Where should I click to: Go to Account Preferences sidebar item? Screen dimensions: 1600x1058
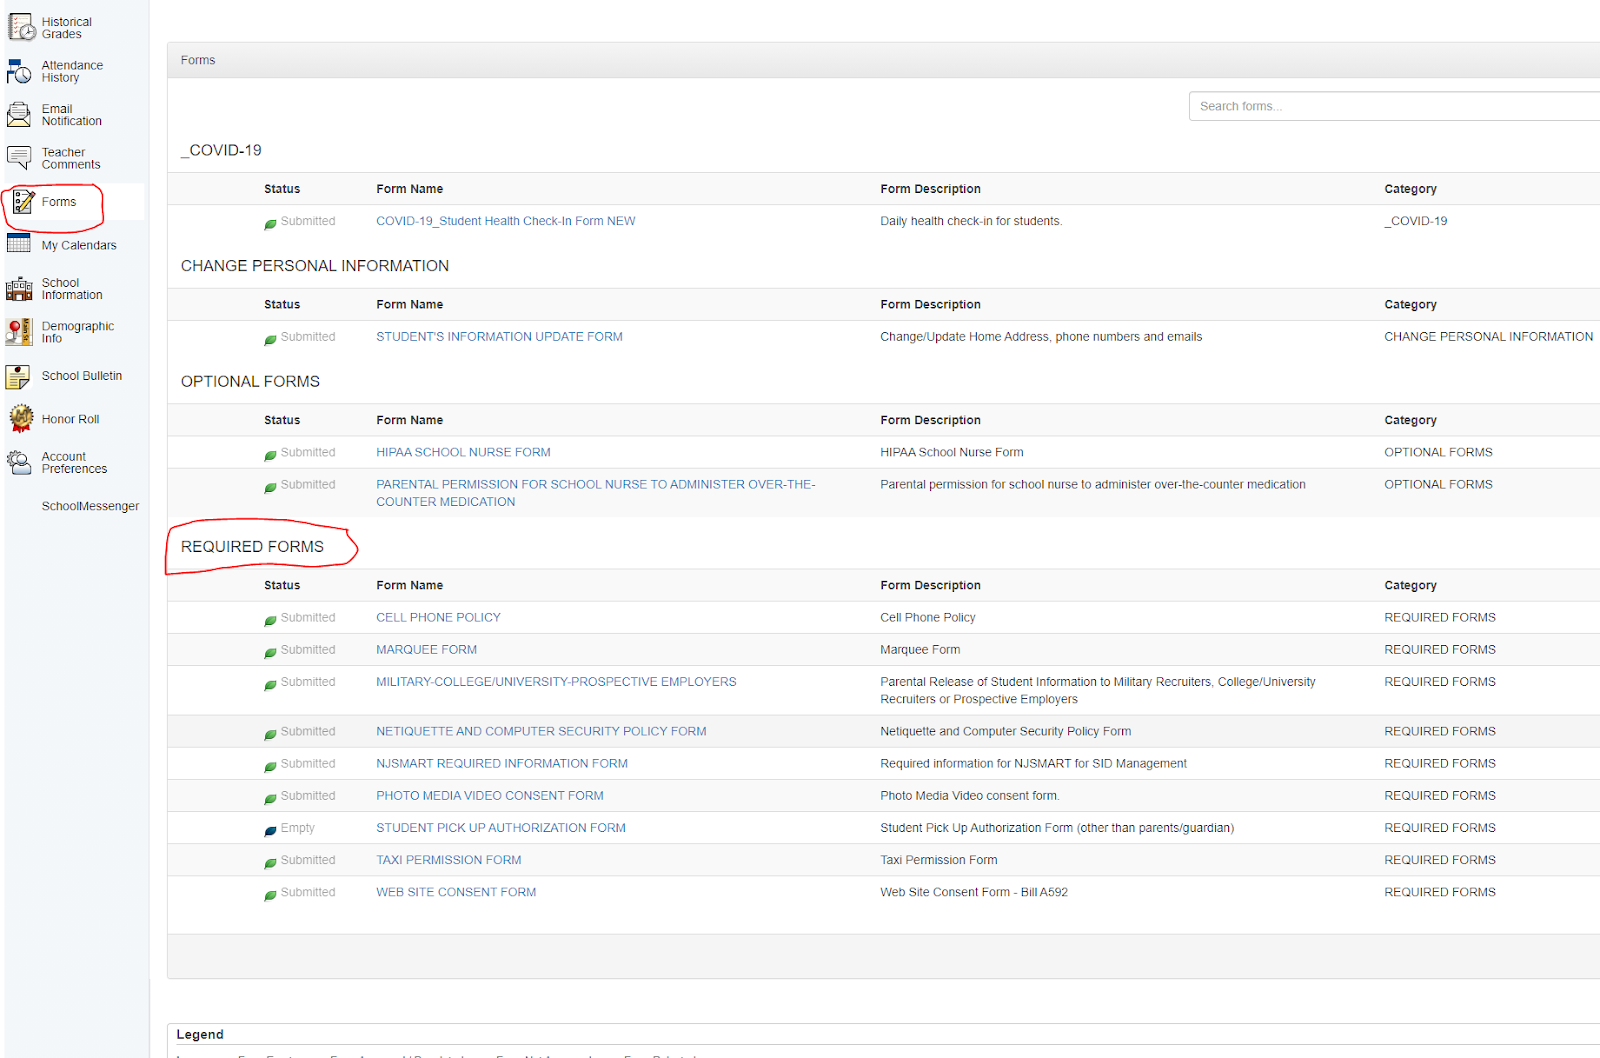(x=74, y=462)
